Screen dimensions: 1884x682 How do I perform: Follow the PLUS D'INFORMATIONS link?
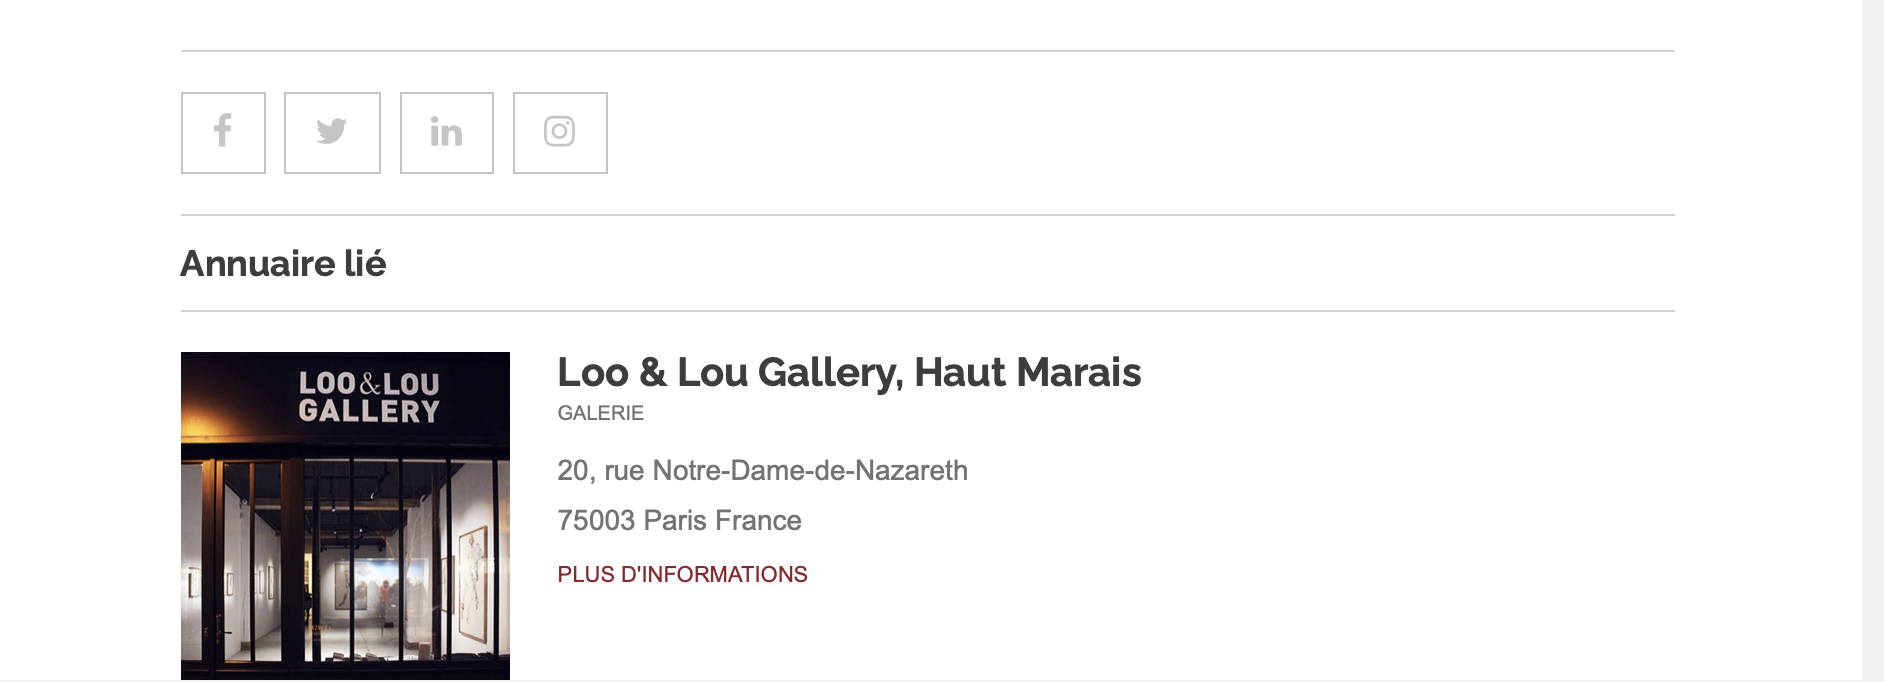tap(682, 574)
